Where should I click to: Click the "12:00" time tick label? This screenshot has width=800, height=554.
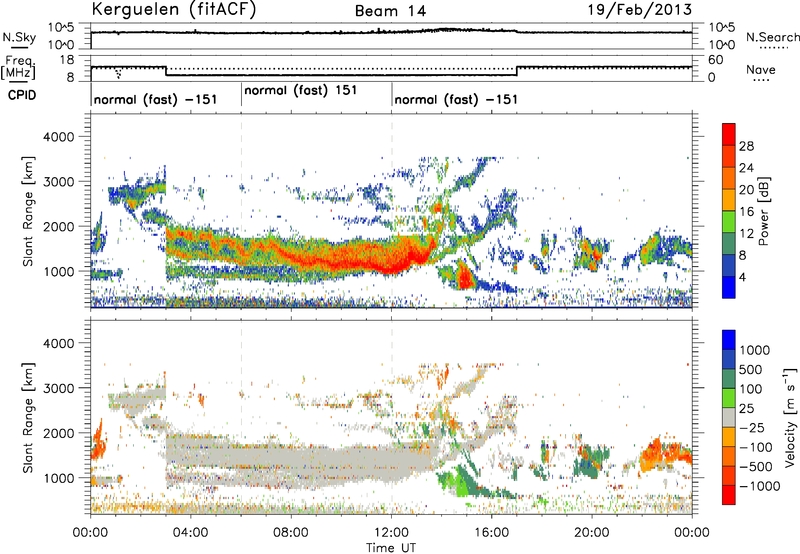click(391, 533)
